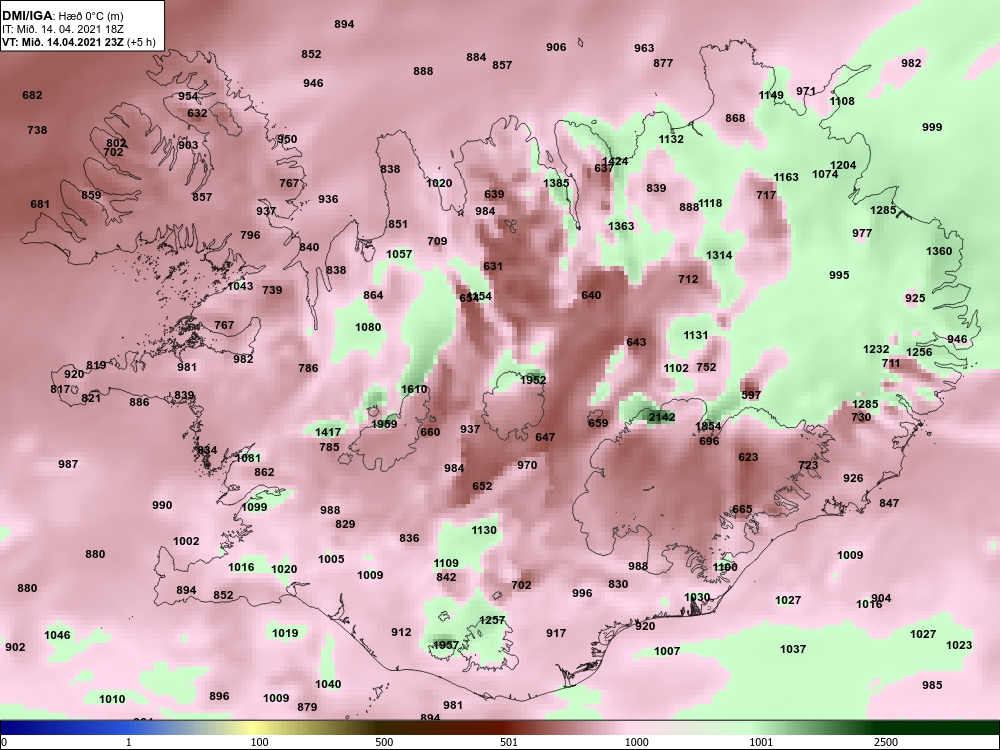Click the map value 1854
The image size is (1000, 750).
click(x=708, y=427)
